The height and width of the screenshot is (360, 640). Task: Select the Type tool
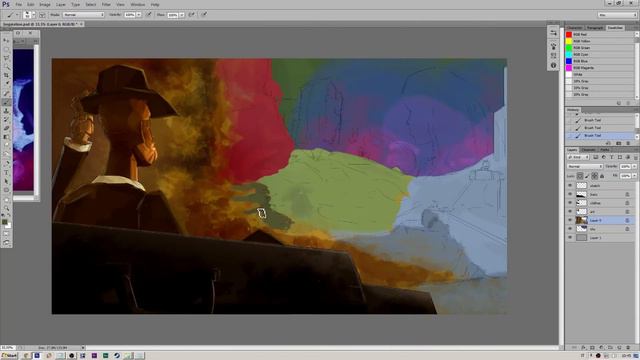click(x=6, y=173)
